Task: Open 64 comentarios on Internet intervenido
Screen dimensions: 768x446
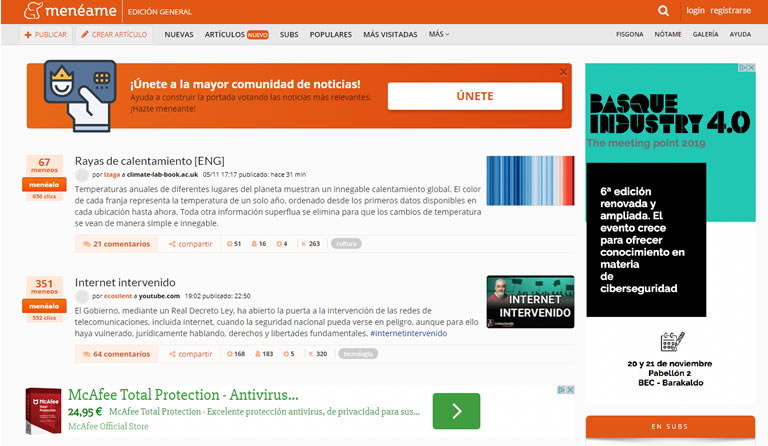Action: (x=115, y=354)
